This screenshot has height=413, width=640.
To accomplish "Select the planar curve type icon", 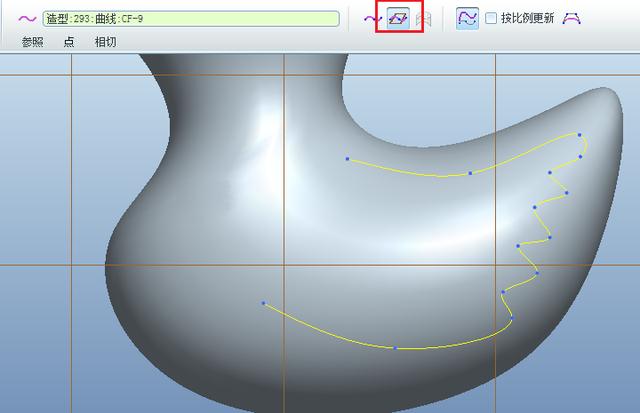I will tap(398, 18).
